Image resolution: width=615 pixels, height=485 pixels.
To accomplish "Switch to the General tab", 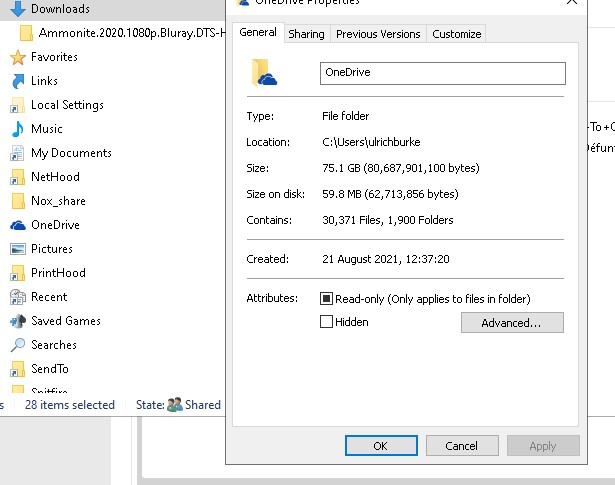I will point(258,33).
